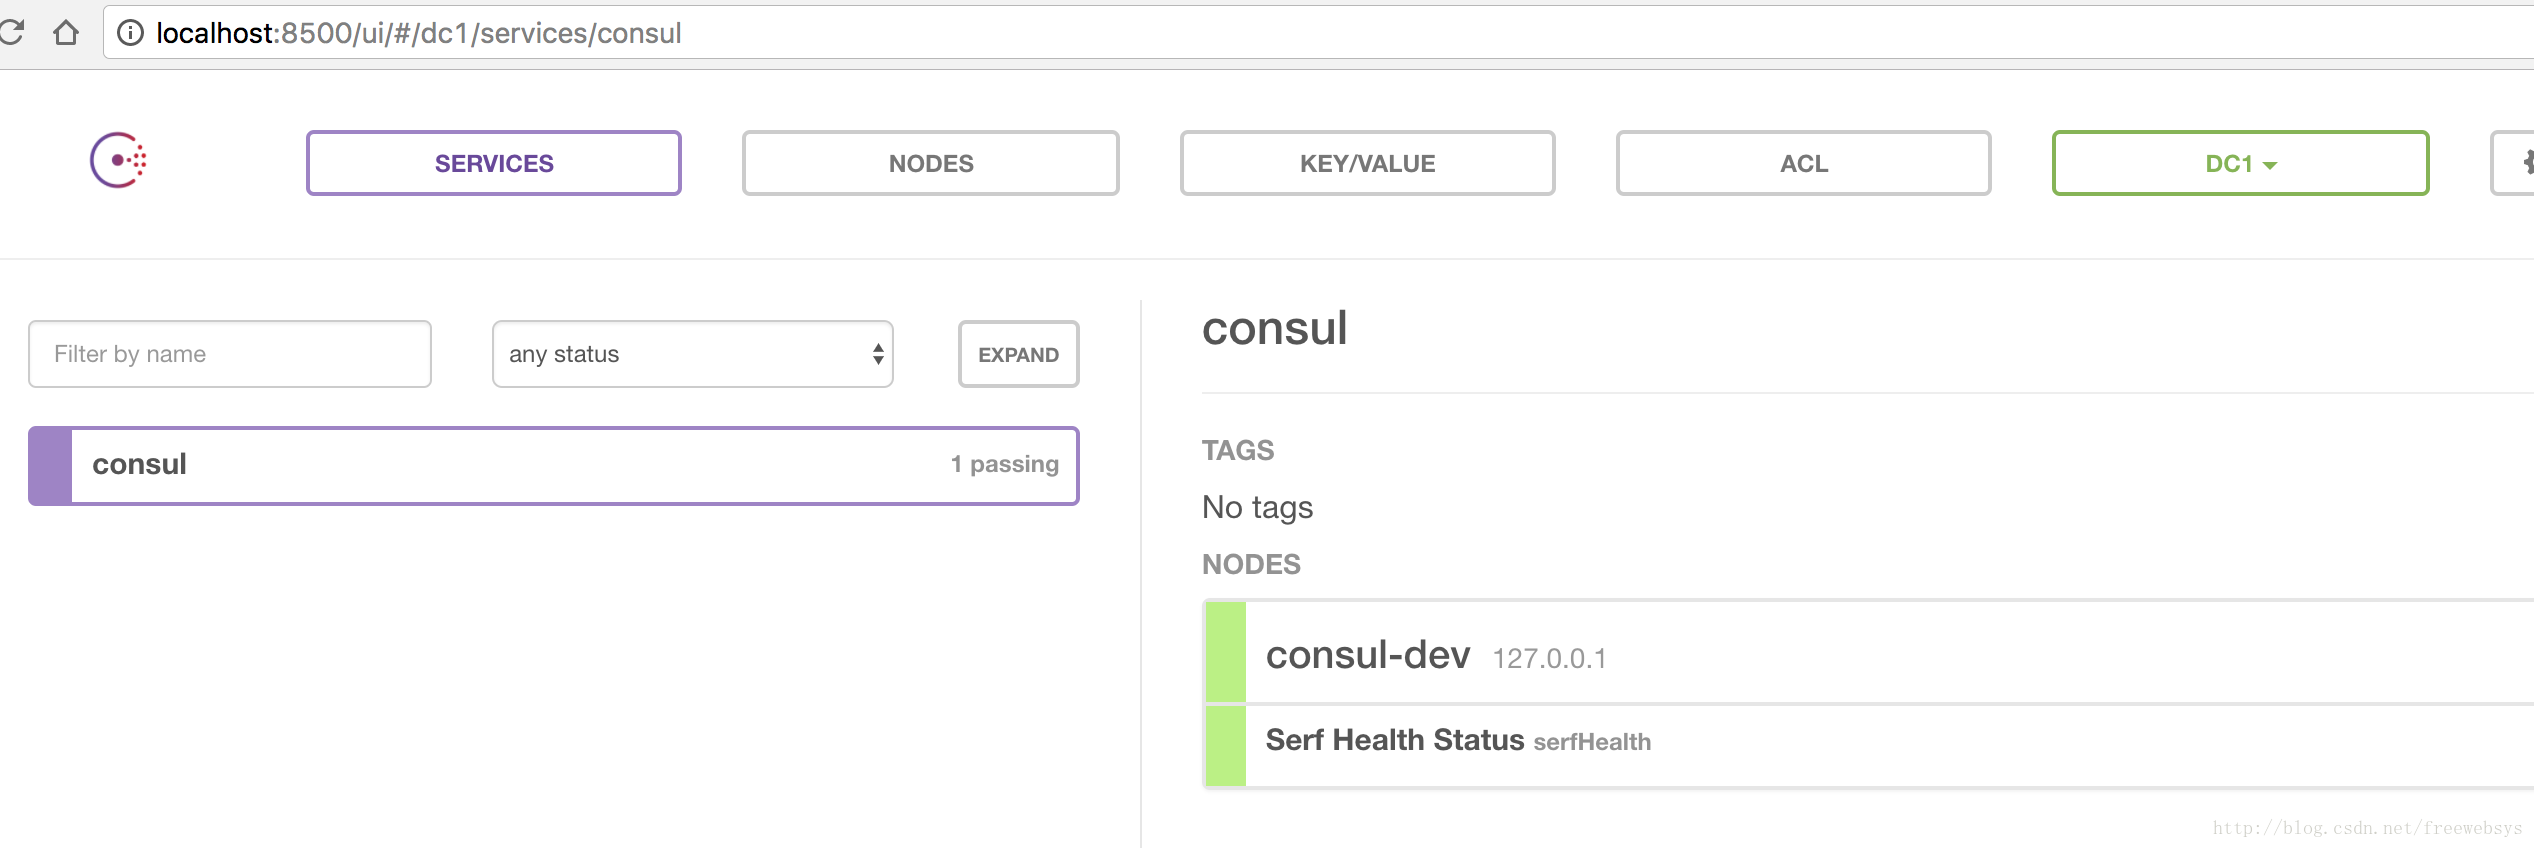Click the localhost:8500 address bar URL

(419, 33)
